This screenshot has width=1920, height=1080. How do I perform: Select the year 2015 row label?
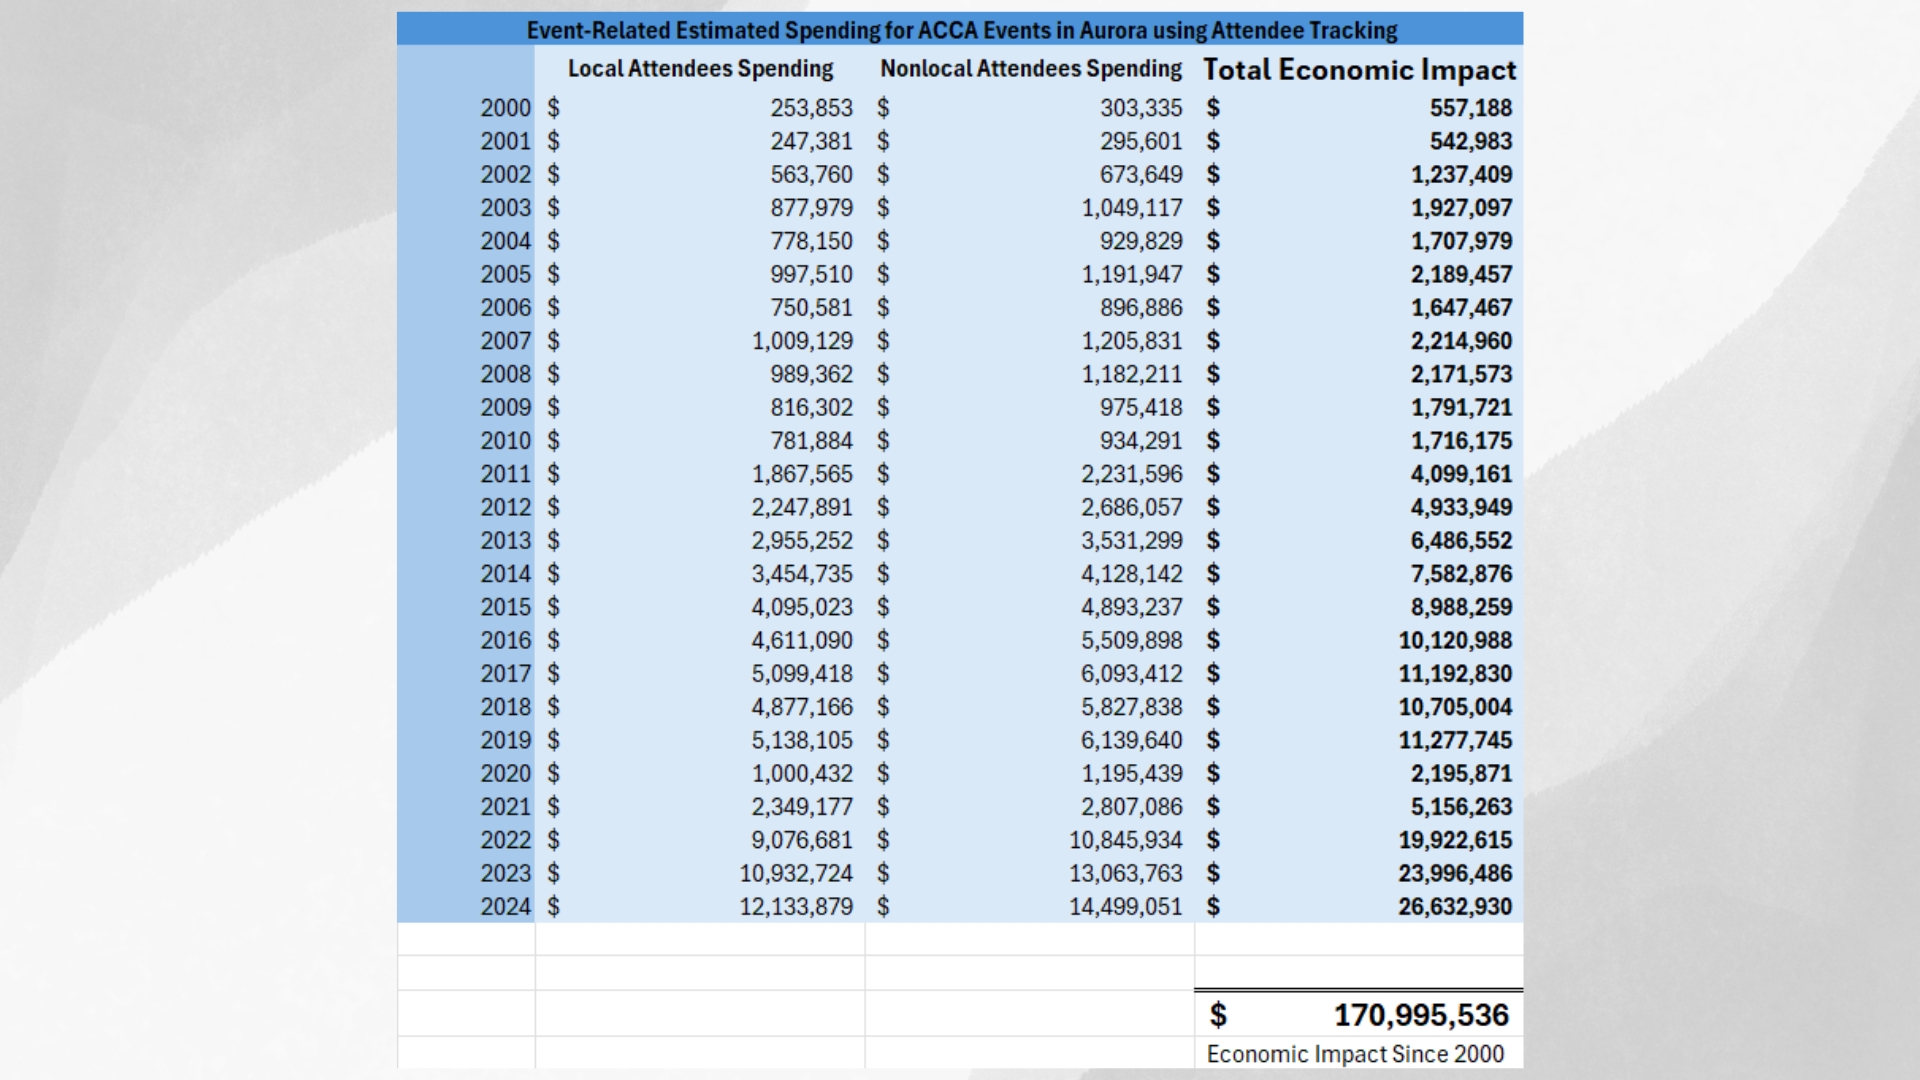coord(505,607)
